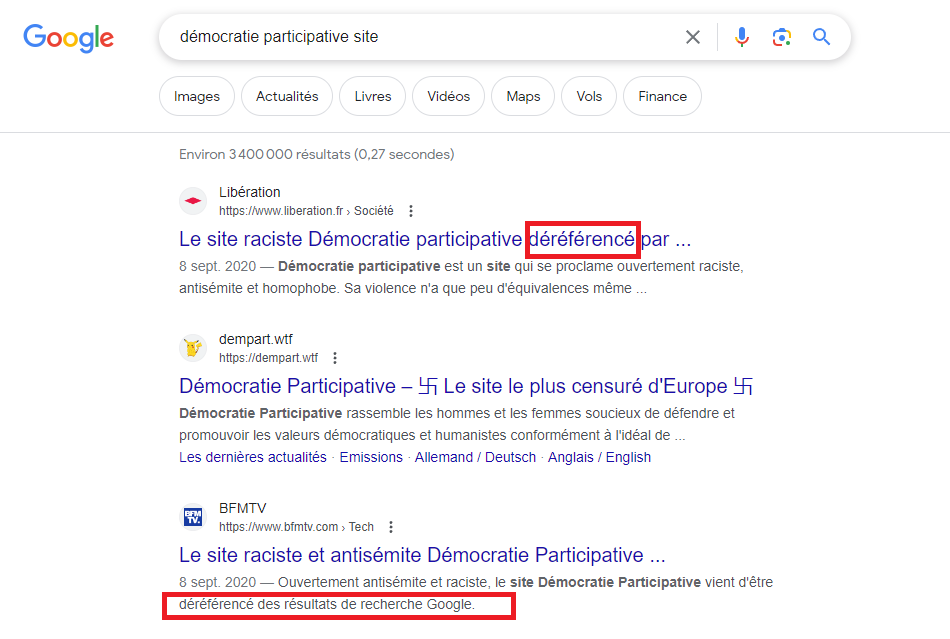
Task: Click inside the search text field
Action: point(420,37)
